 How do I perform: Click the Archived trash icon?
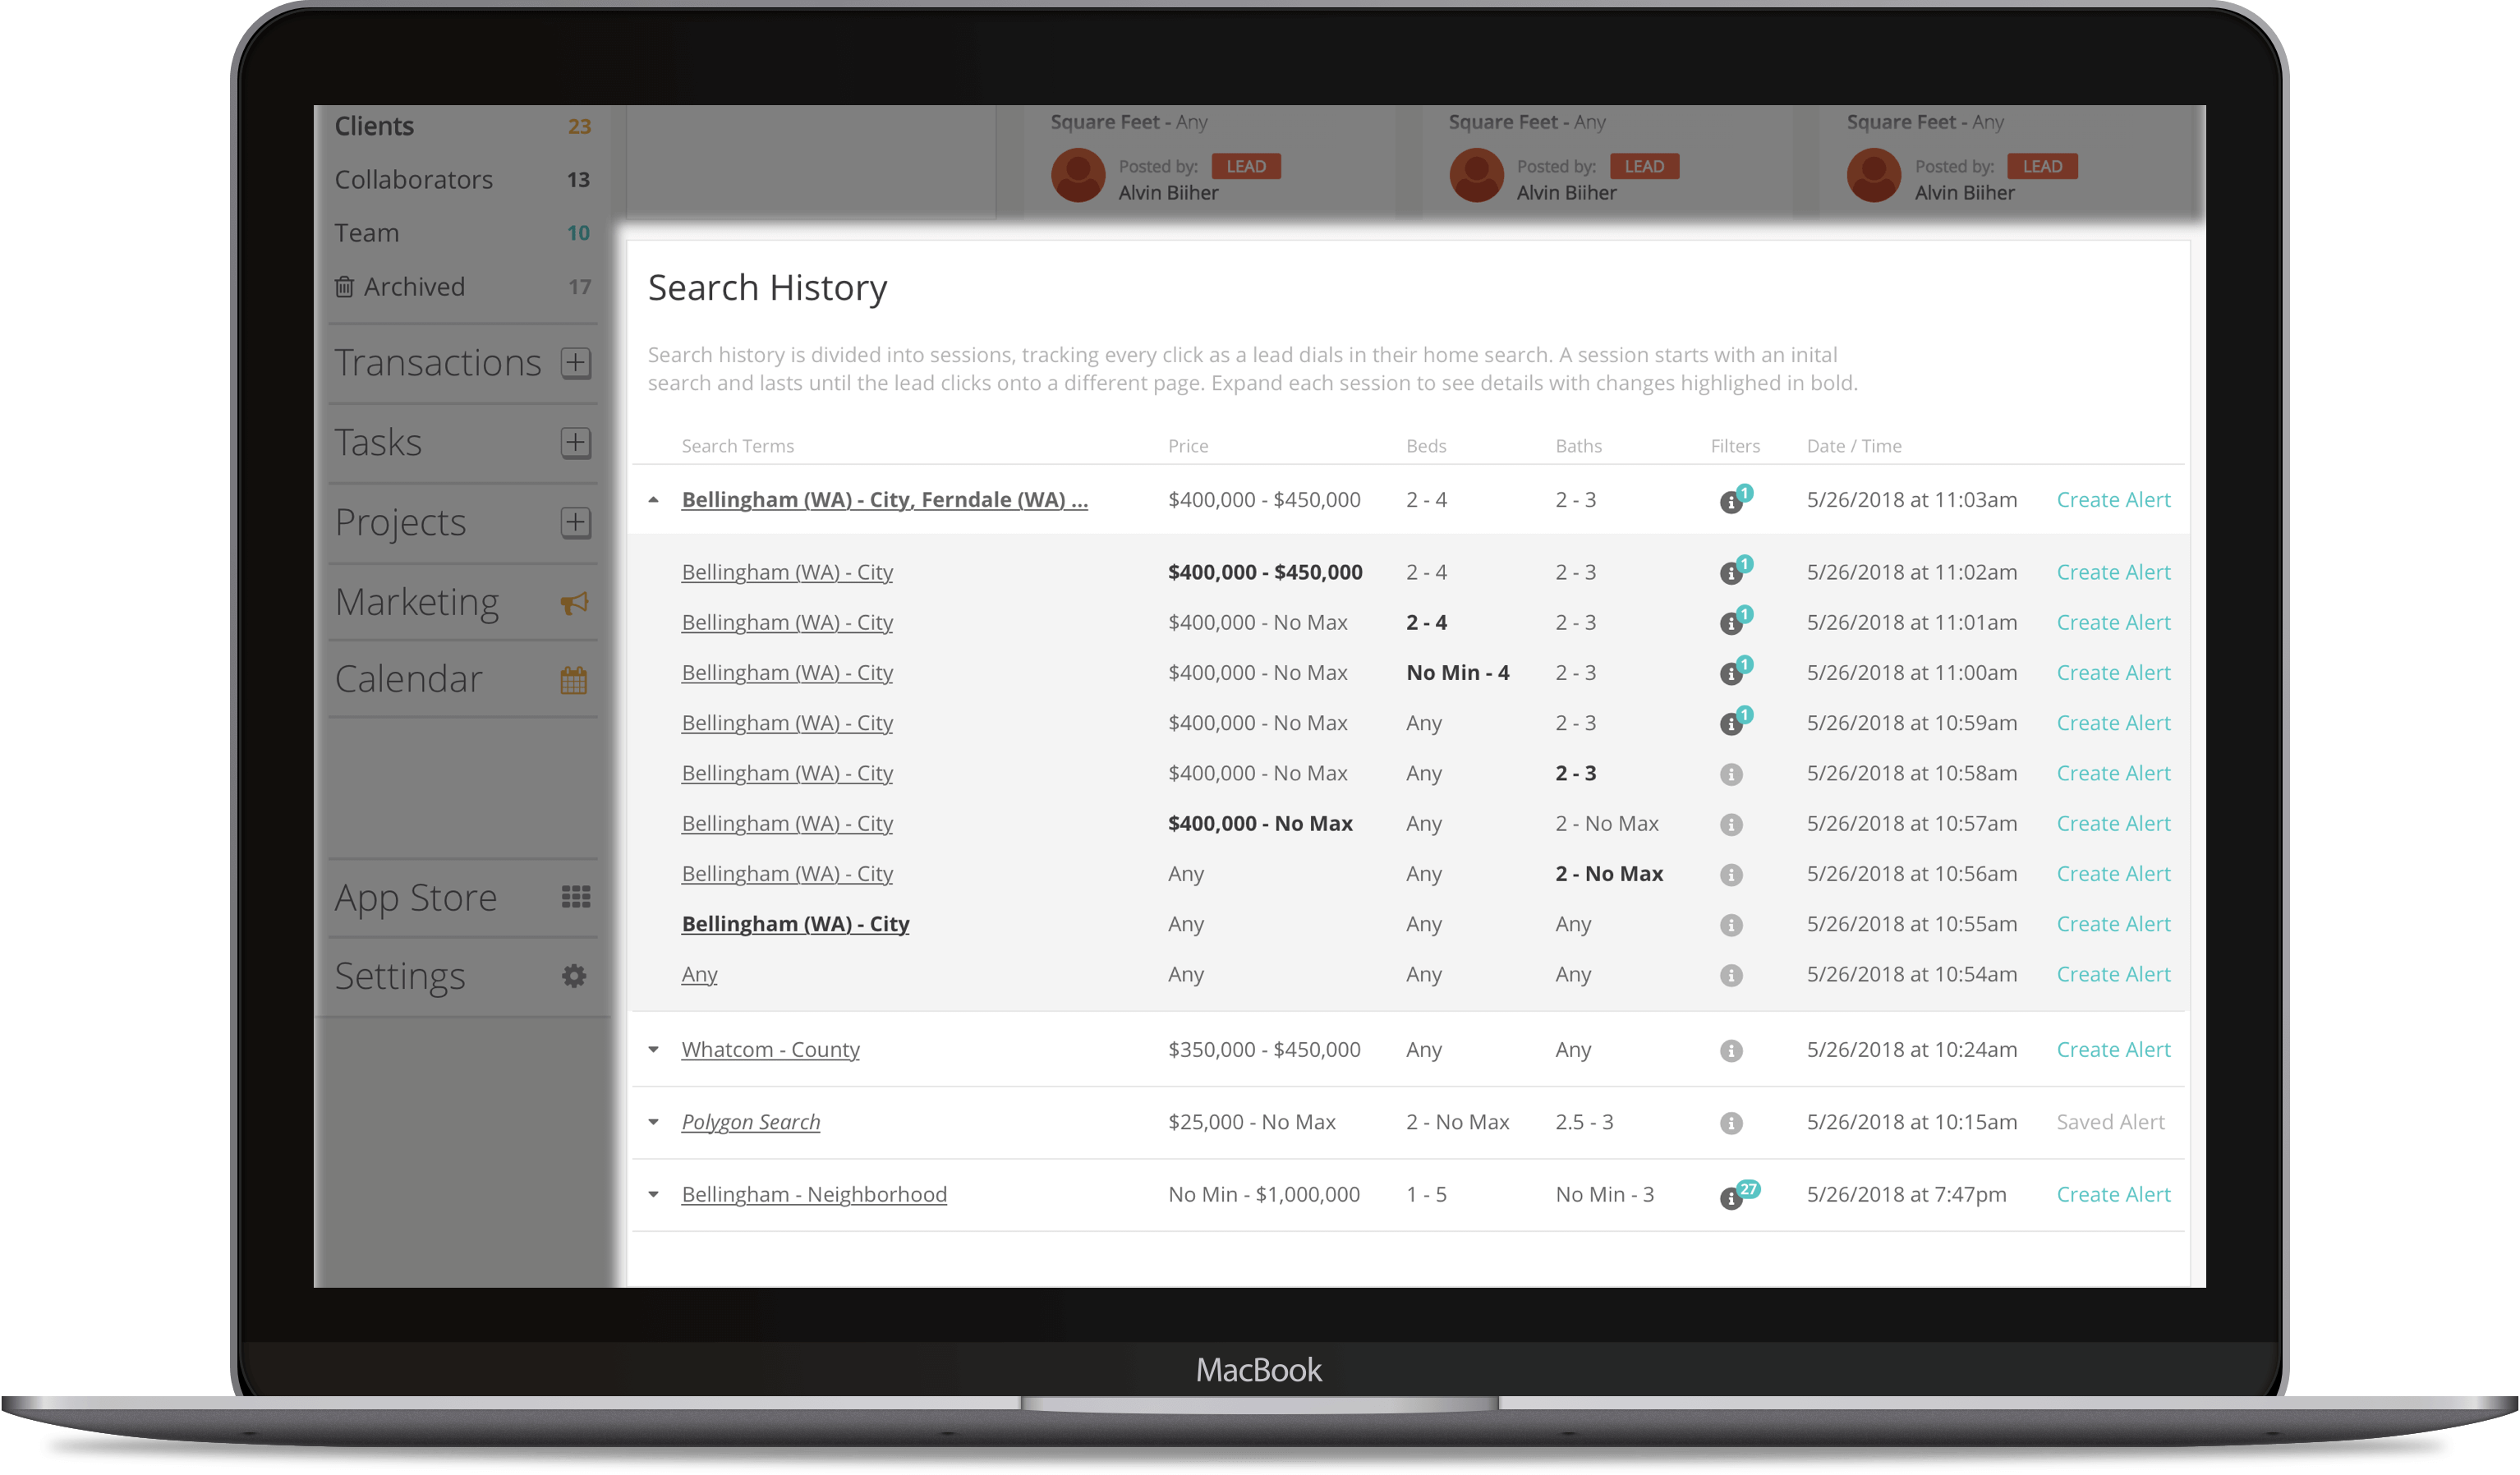pyautogui.click(x=344, y=287)
